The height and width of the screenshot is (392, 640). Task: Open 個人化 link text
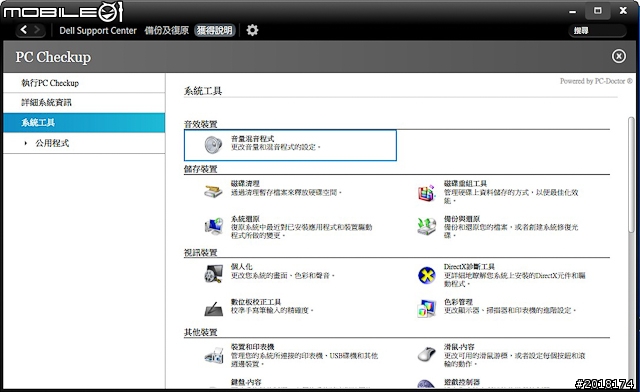pyautogui.click(x=242, y=267)
